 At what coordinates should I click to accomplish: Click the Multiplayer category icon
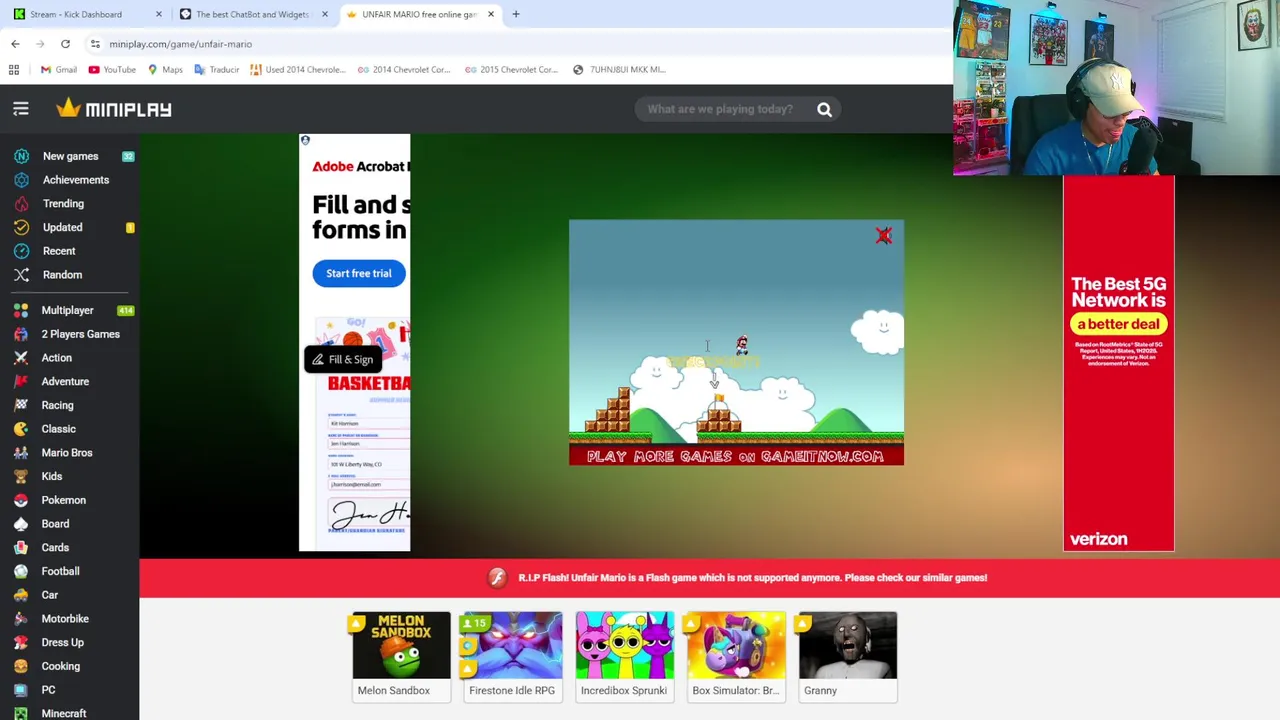[21, 310]
